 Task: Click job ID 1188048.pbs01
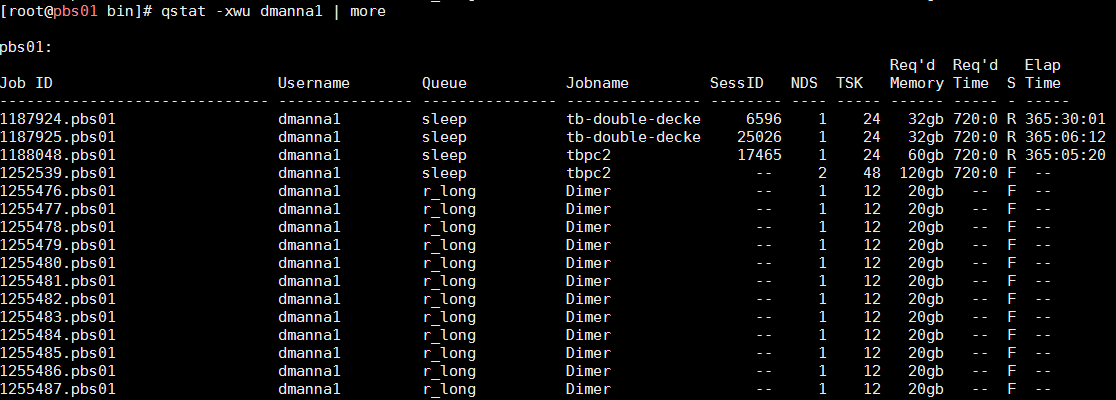point(57,155)
